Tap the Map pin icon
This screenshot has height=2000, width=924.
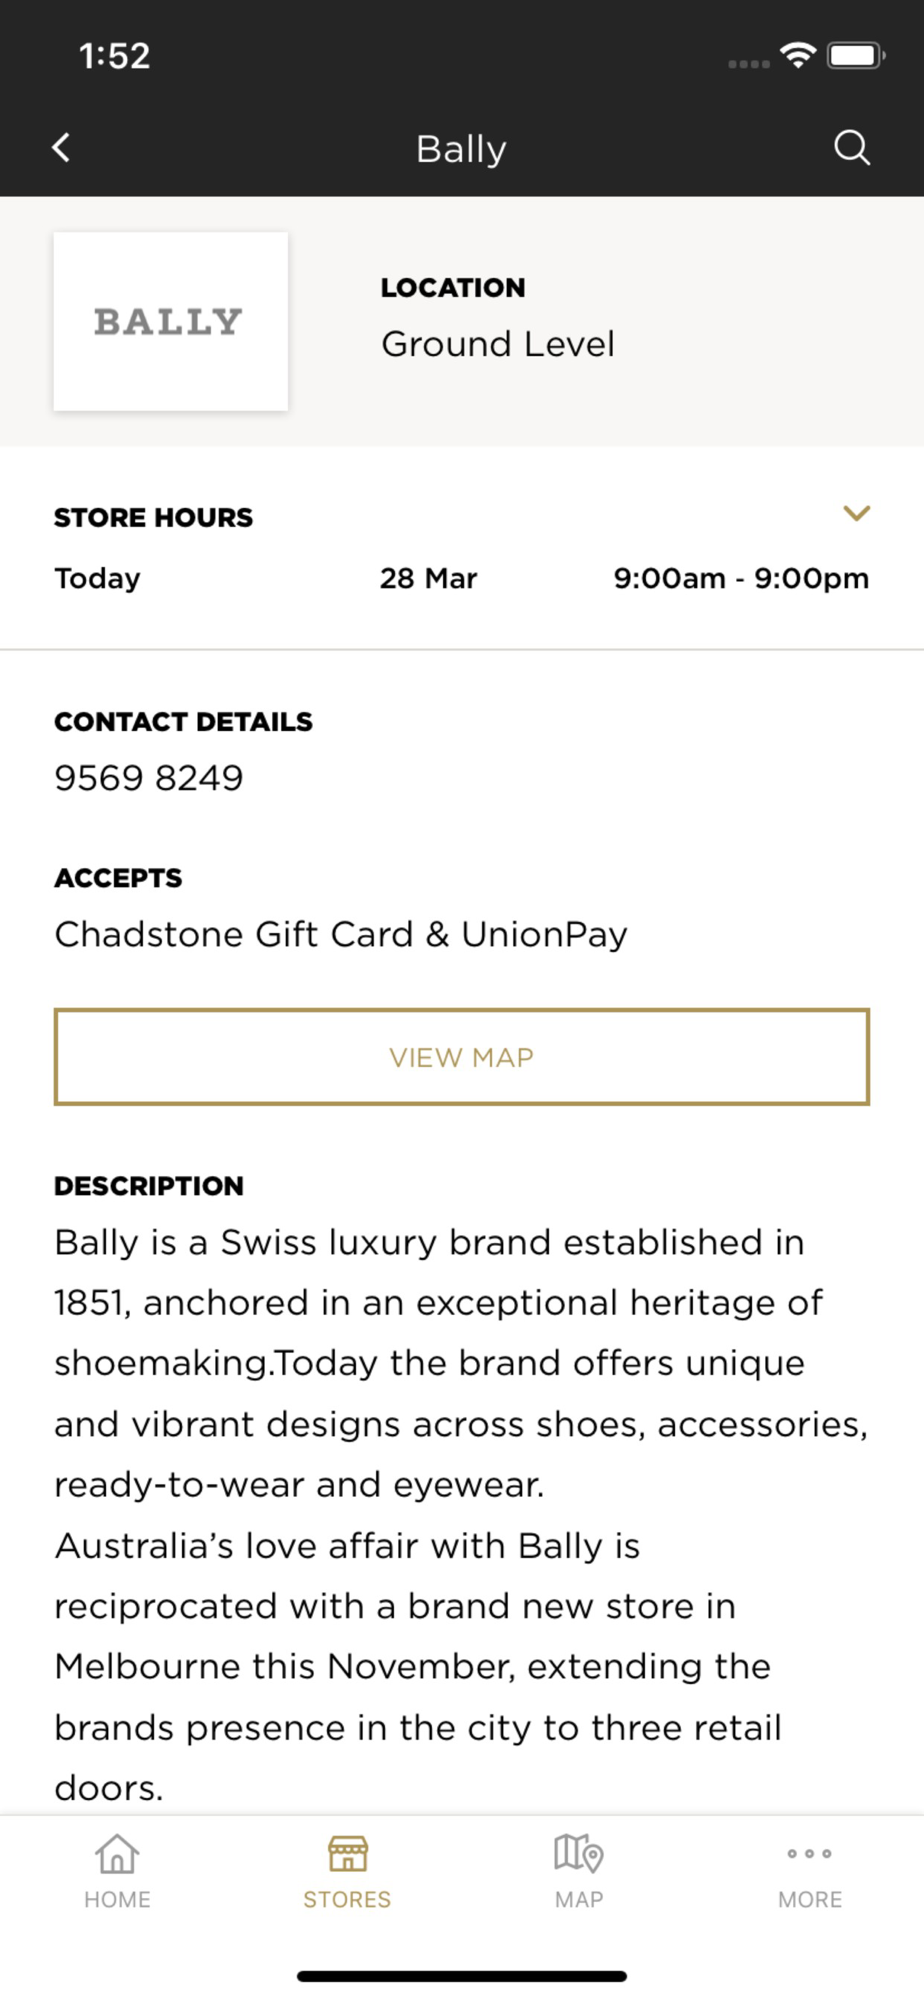click(579, 1853)
